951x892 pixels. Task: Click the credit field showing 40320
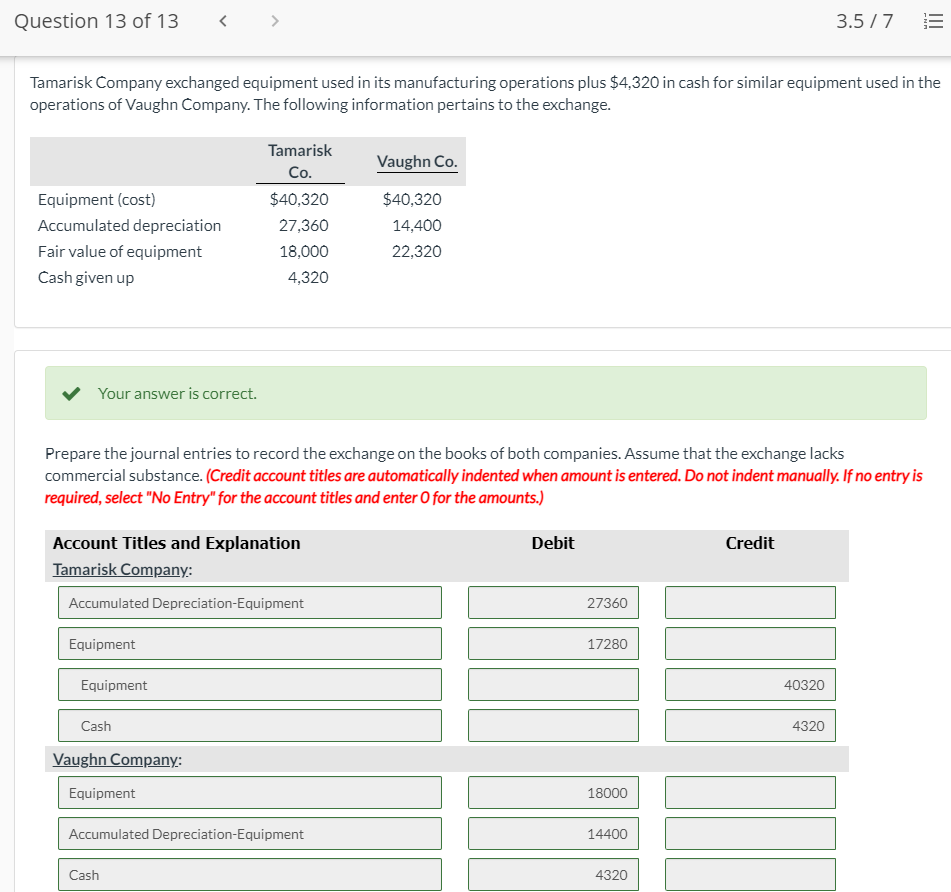point(750,684)
